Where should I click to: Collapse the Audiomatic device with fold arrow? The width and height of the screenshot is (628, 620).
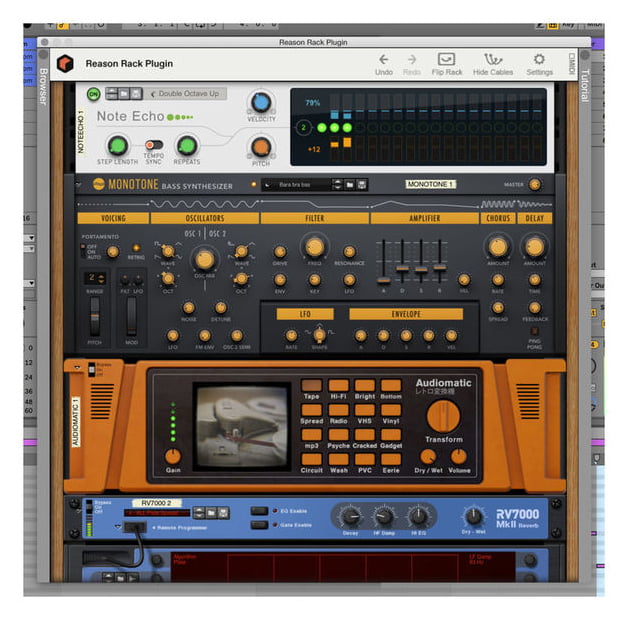tap(77, 367)
